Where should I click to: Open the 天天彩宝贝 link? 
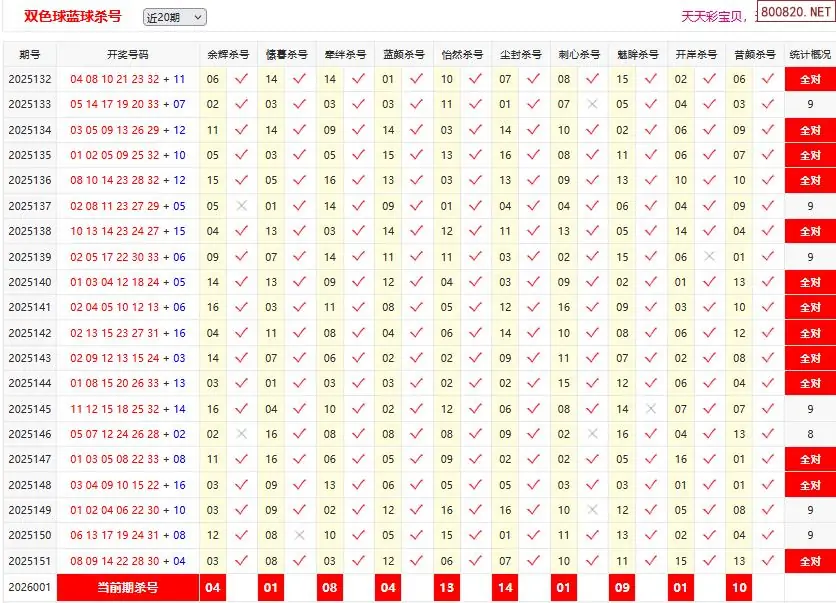click(x=711, y=17)
